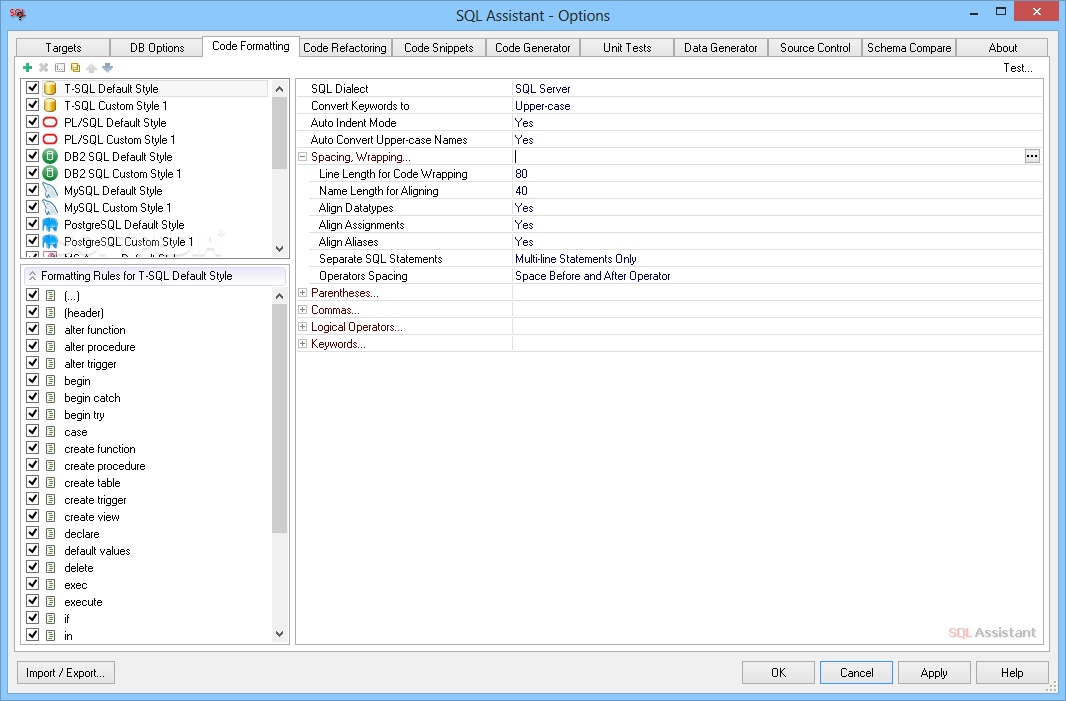Click the document icon beside 'execute'

(x=50, y=602)
